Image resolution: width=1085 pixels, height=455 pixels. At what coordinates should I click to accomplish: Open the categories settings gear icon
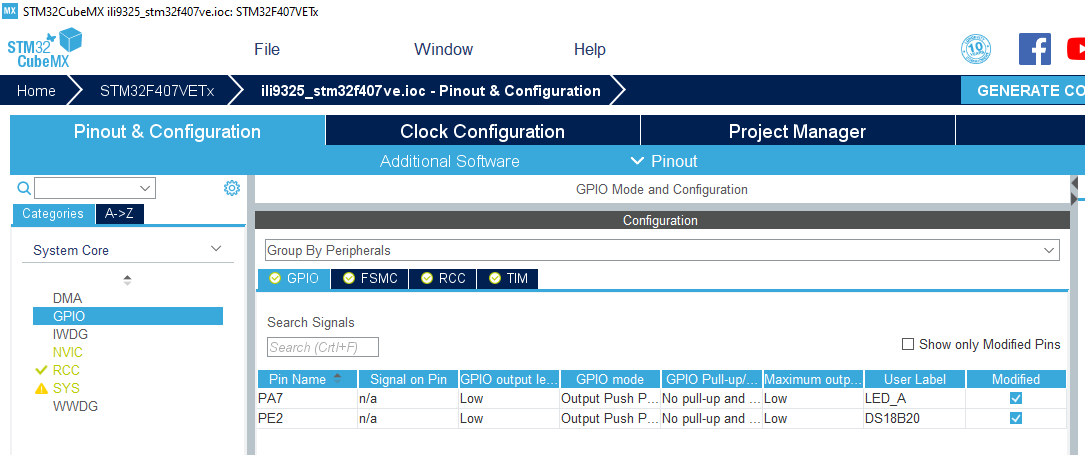tap(232, 188)
